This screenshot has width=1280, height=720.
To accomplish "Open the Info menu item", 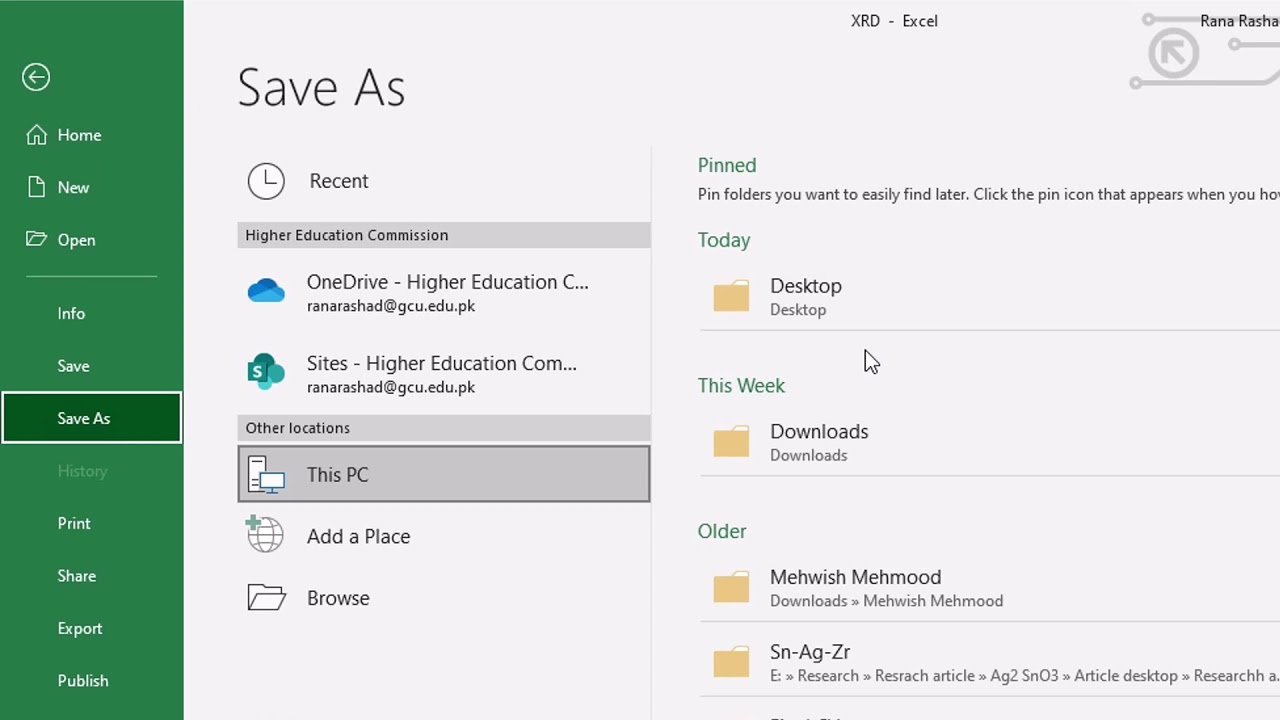I will [x=71, y=313].
